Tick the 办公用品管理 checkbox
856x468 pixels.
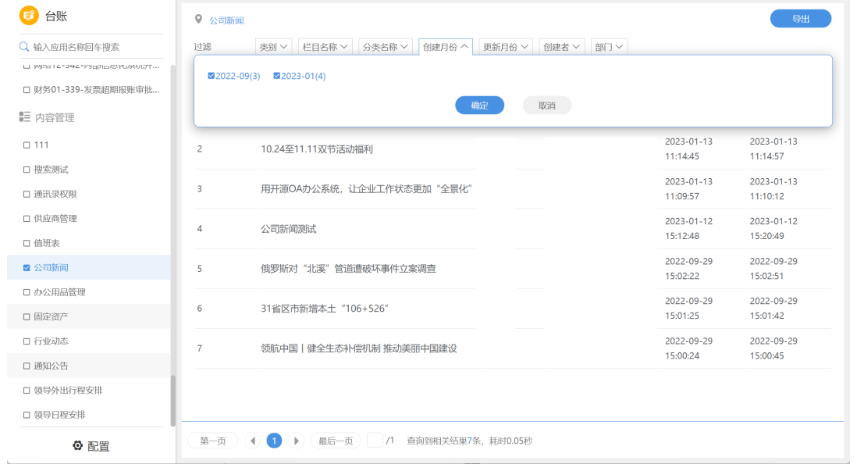tap(26, 292)
